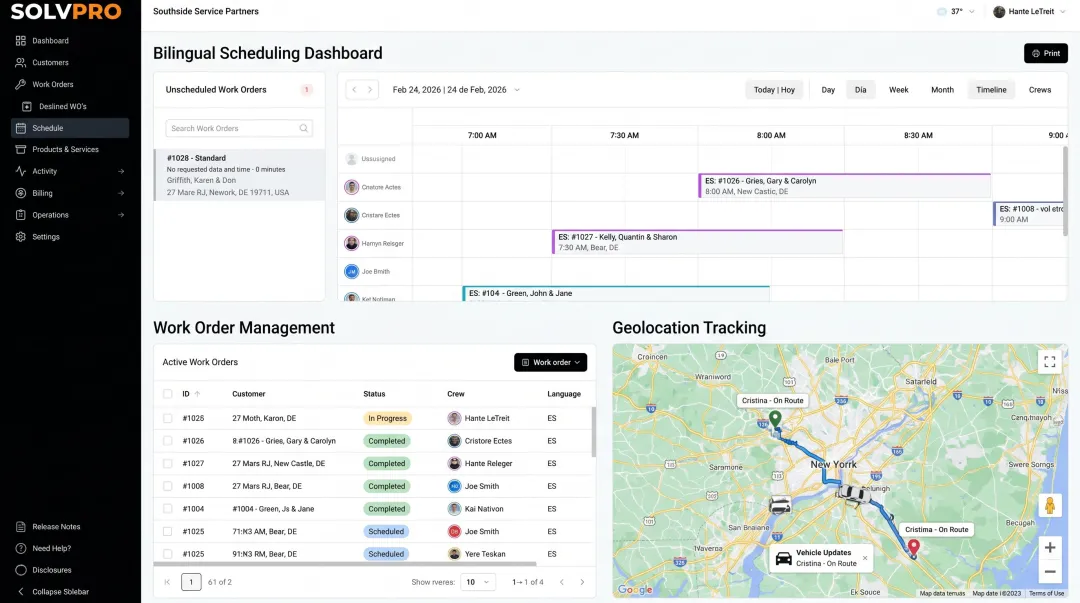Click the red destination map pin
1080x603 pixels.
pos(913,548)
